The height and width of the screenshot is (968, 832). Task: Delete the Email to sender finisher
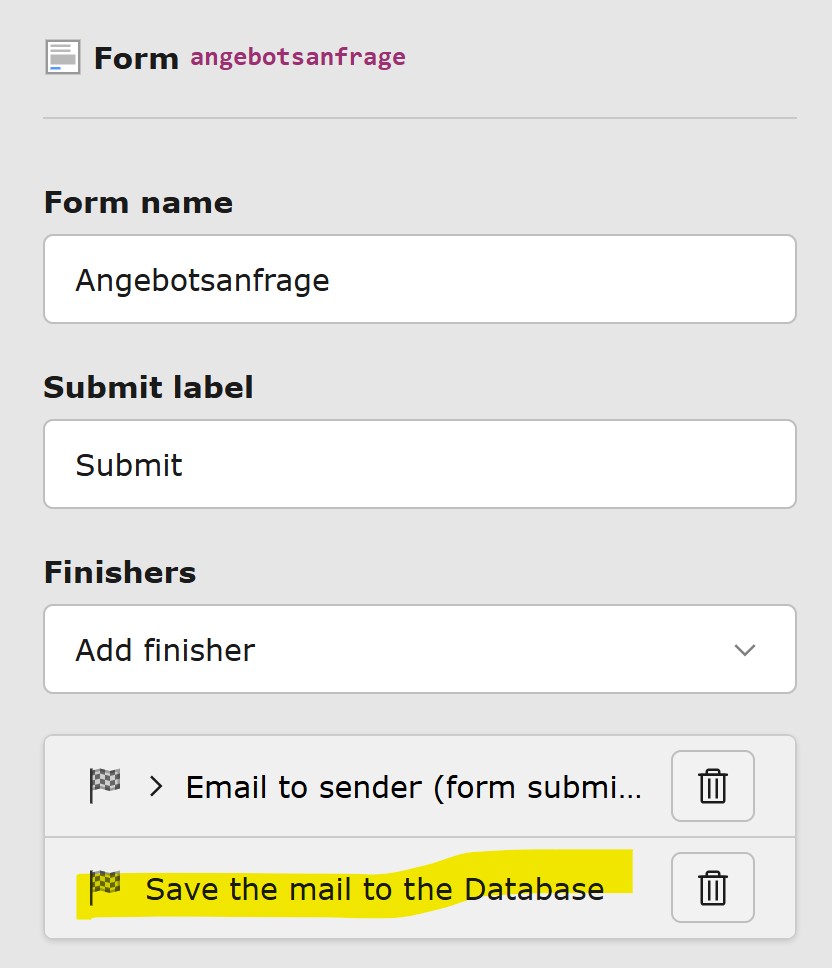tap(712, 786)
